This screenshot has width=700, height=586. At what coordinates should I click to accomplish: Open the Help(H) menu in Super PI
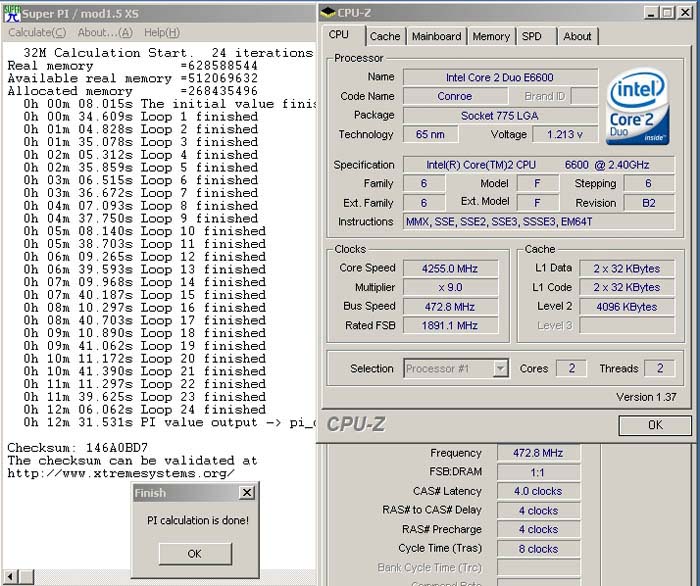pos(162,33)
